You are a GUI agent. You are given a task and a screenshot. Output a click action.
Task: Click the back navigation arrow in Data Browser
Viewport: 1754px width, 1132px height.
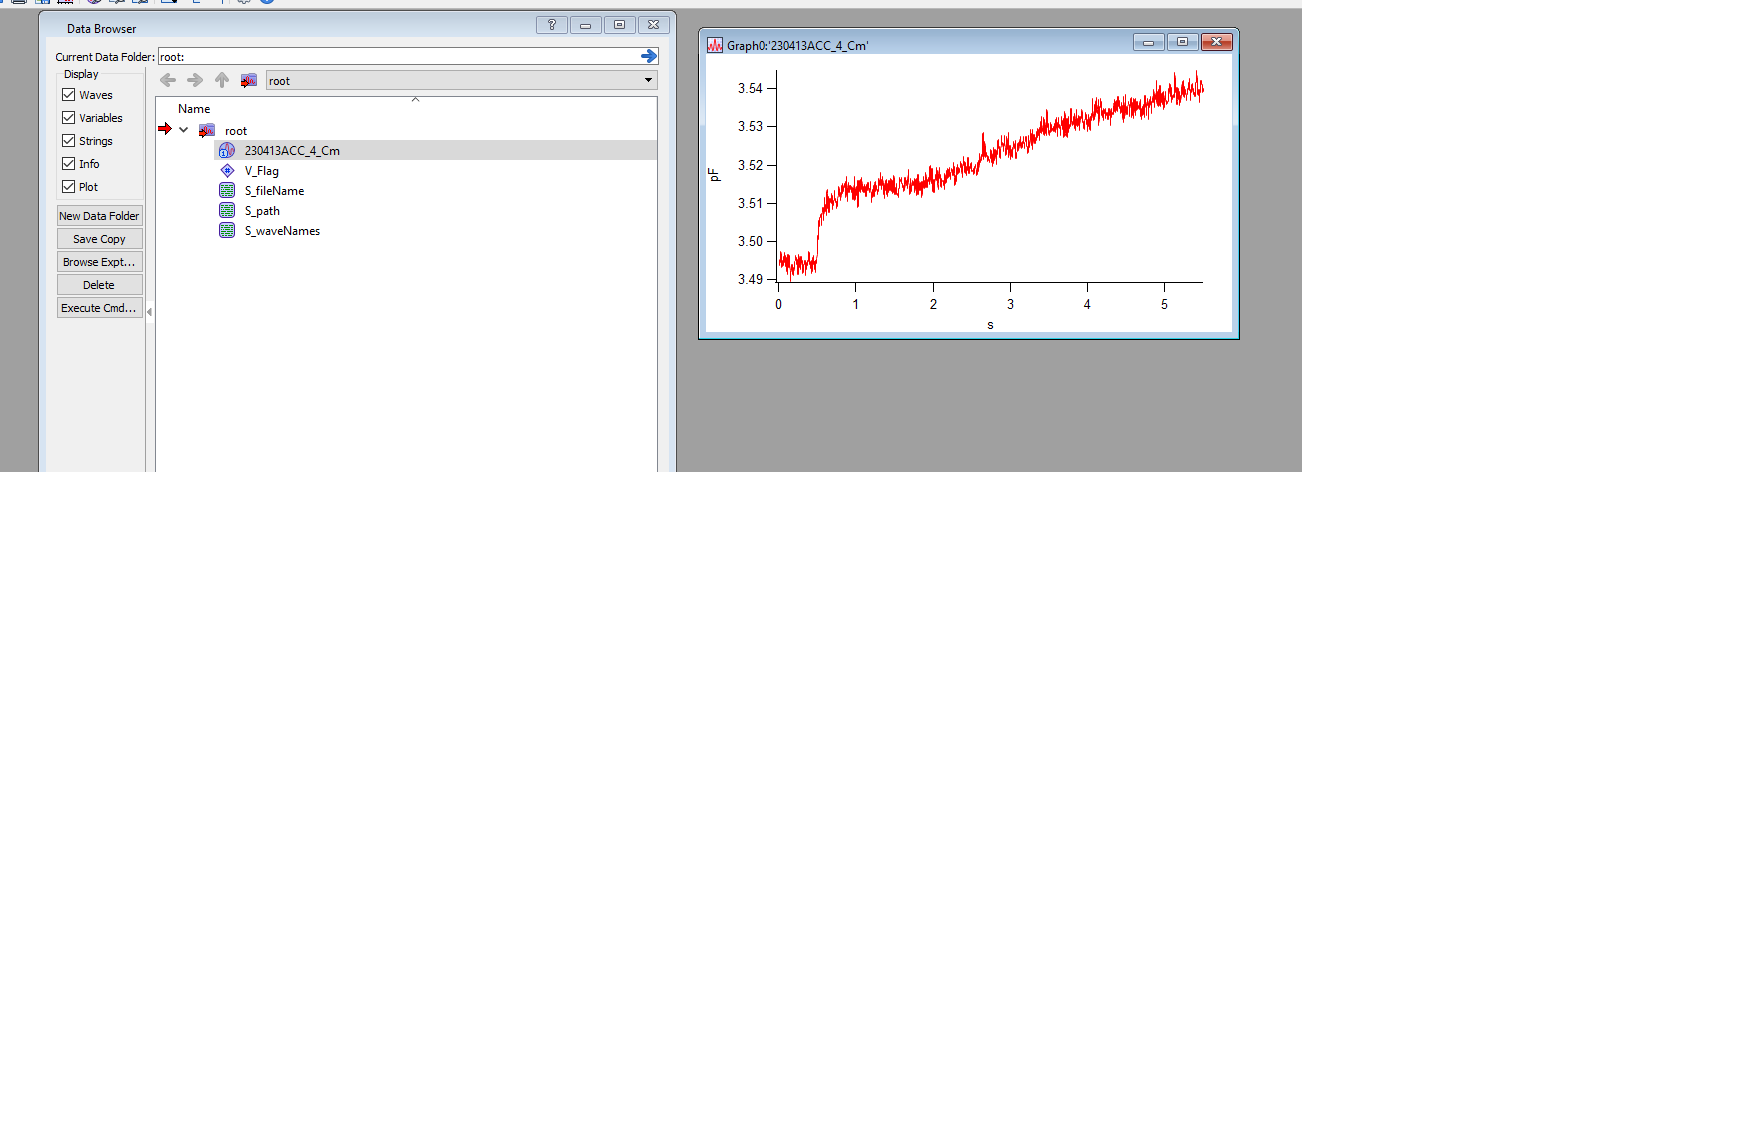[x=167, y=80]
